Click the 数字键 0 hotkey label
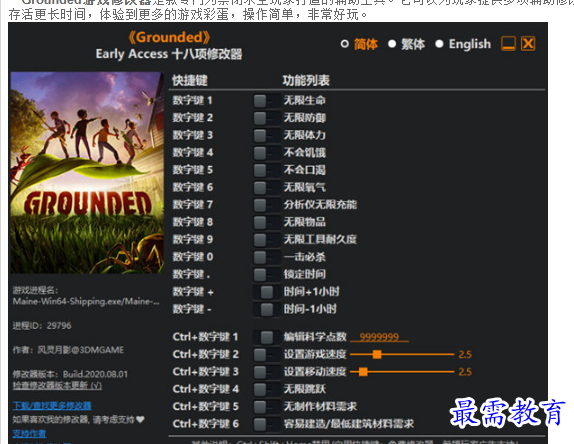Viewport: 574px width, 444px height. click(193, 257)
